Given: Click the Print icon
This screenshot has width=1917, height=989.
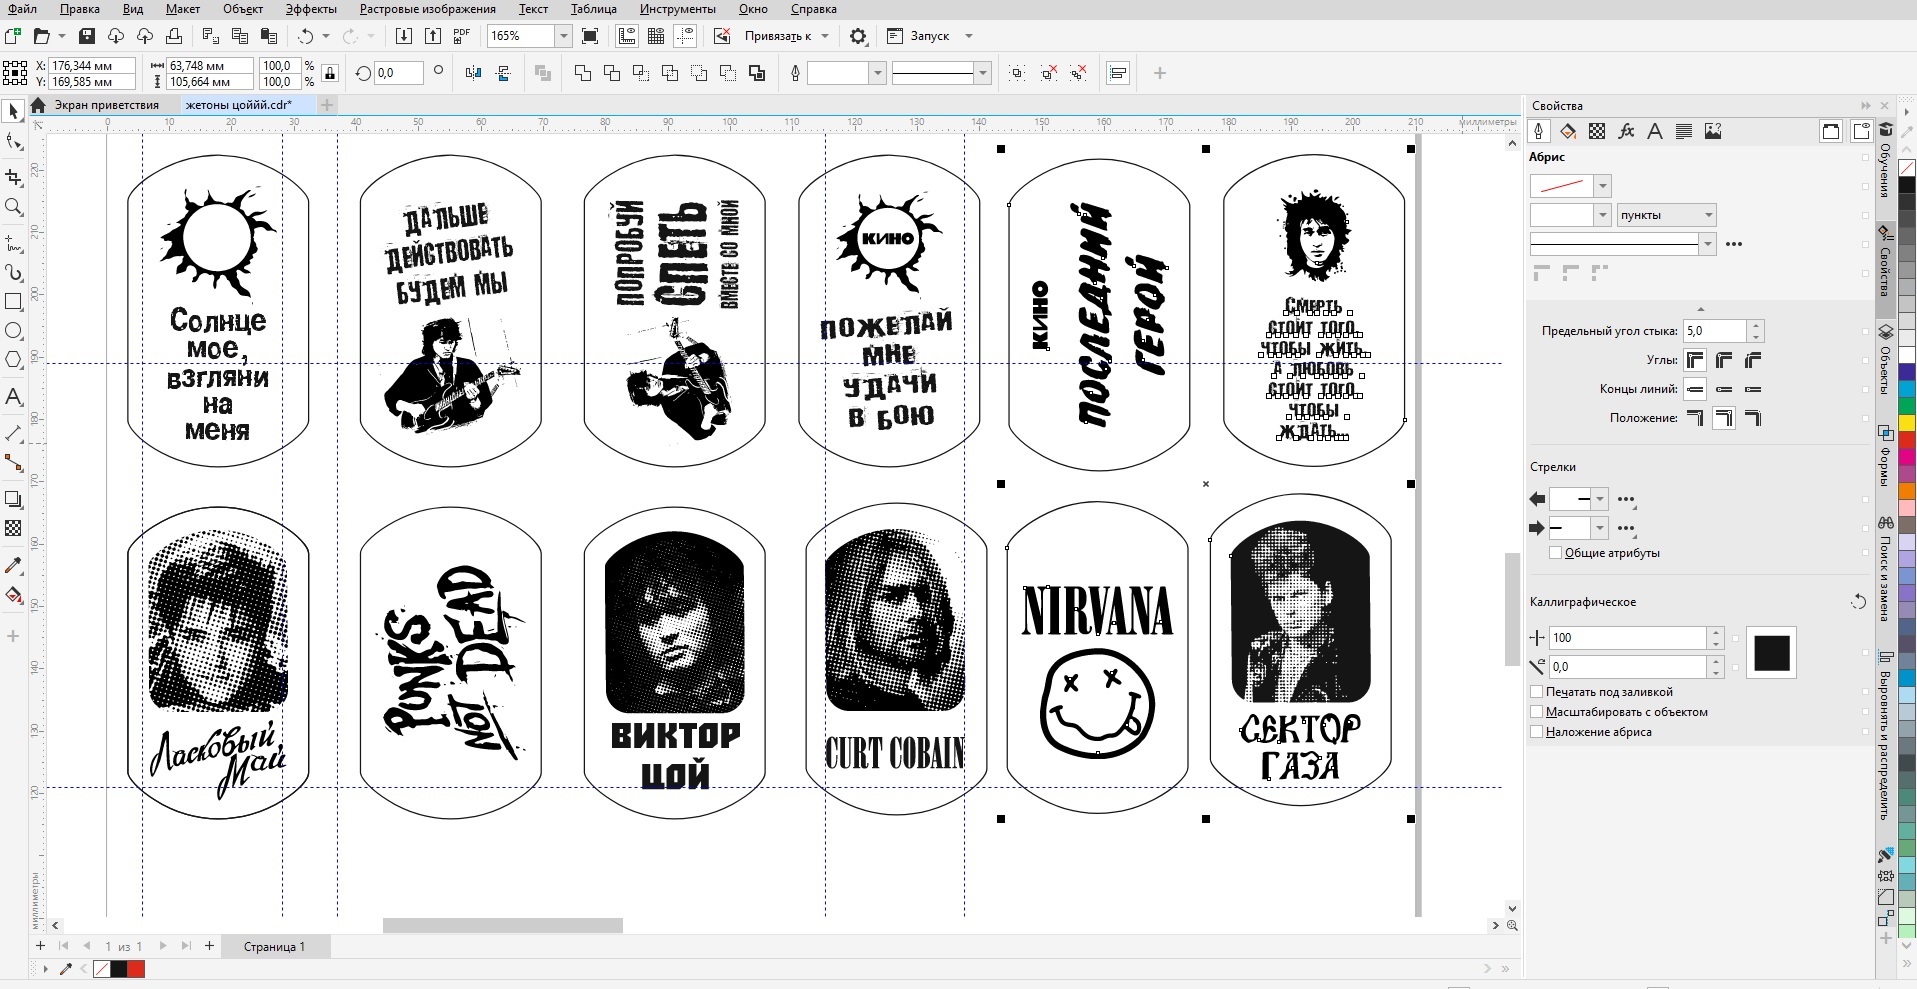Looking at the screenshot, I should click(174, 36).
